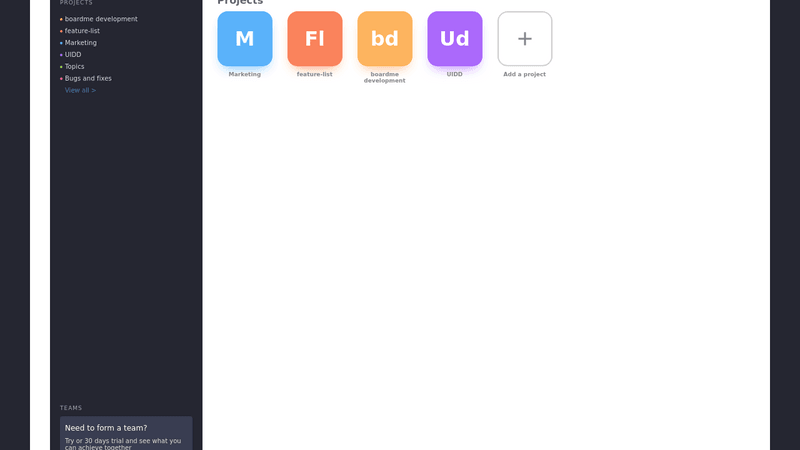Viewport: 800px width, 450px height.
Task: Expand the list with View all link
Action: [80, 90]
